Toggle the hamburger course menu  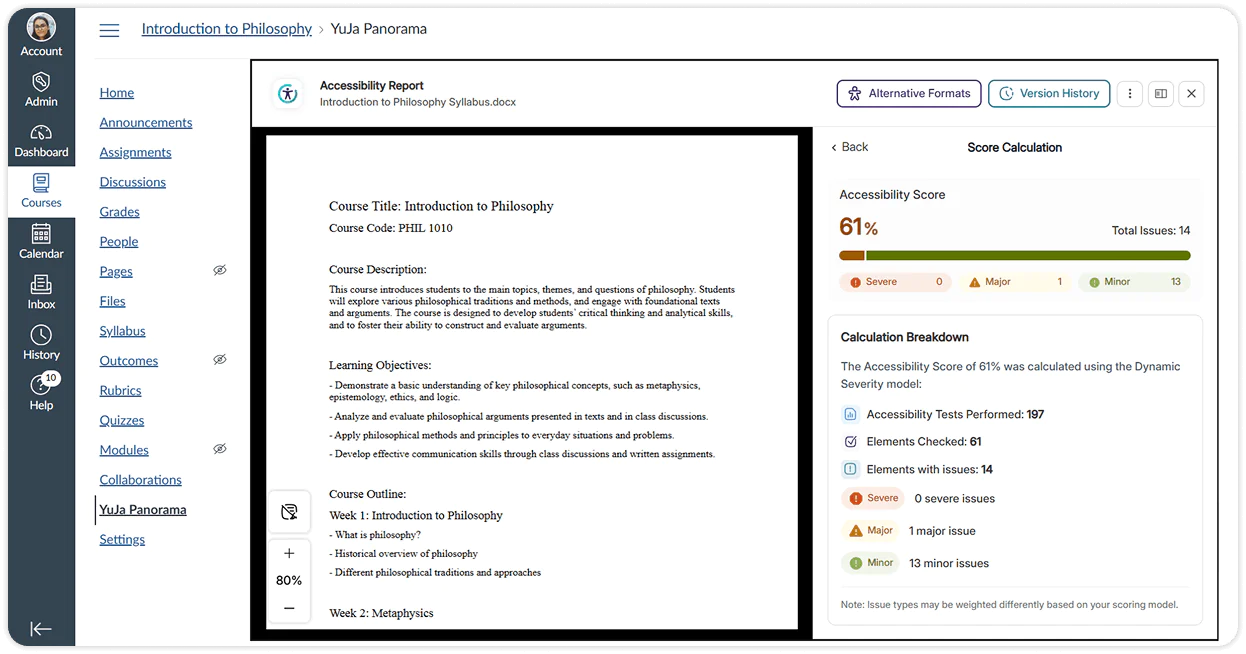pos(109,30)
